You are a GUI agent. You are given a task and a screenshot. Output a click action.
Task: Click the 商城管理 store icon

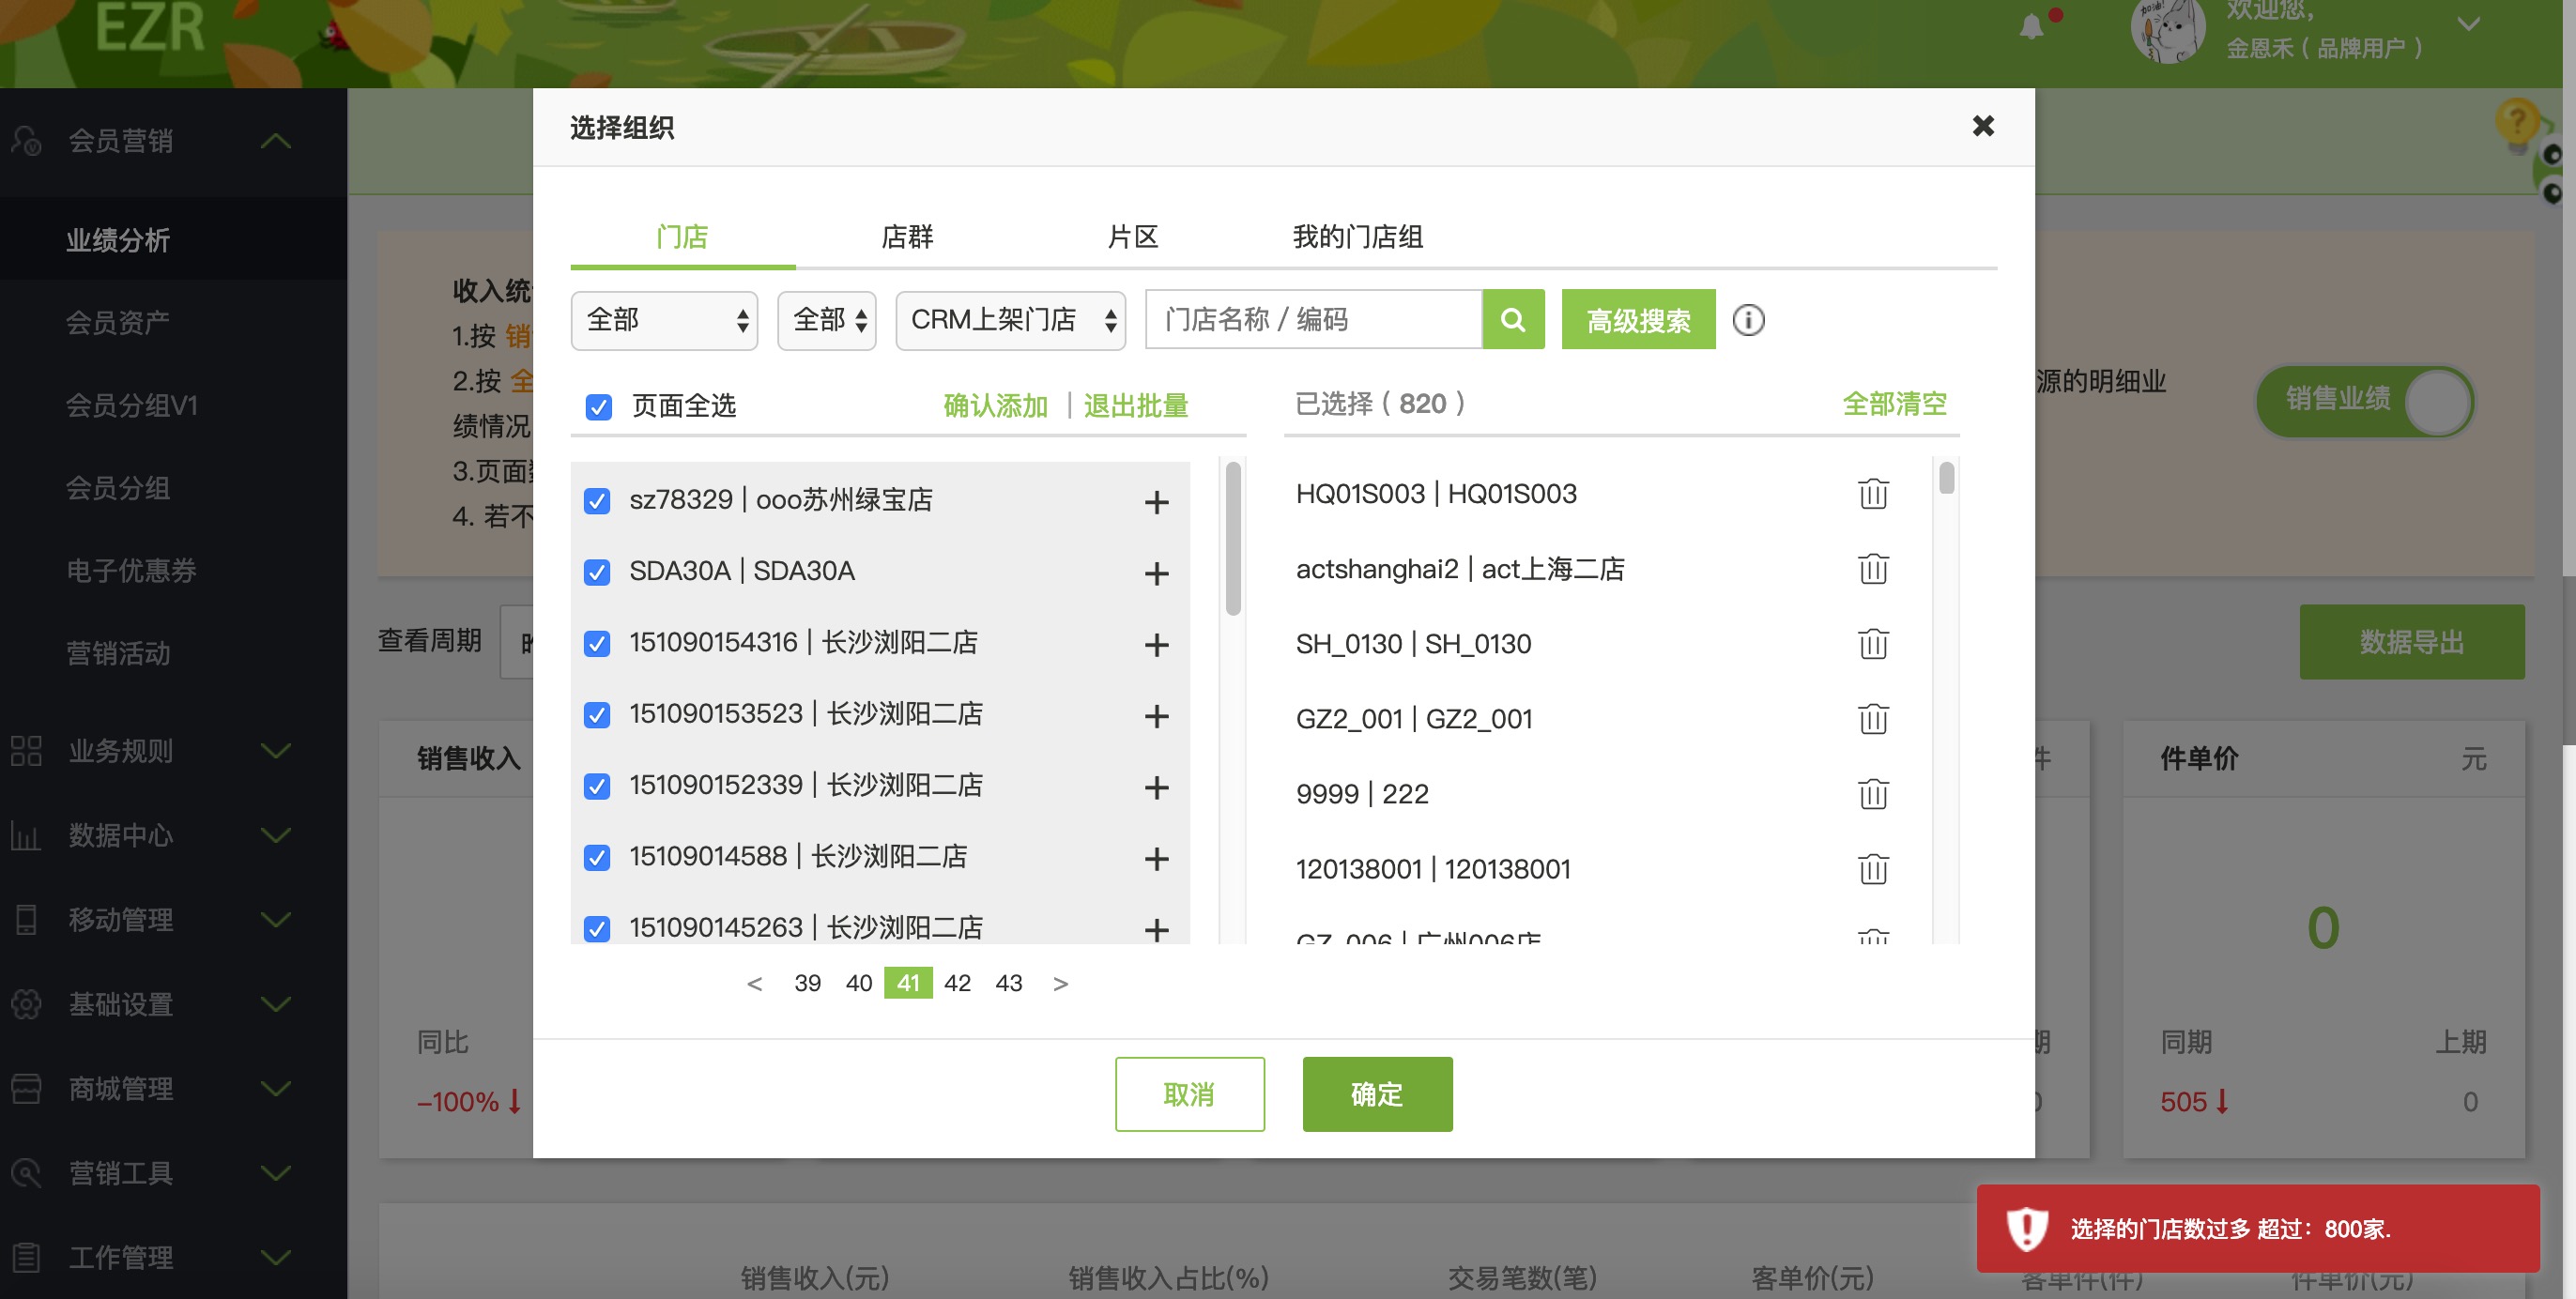click(x=26, y=1088)
